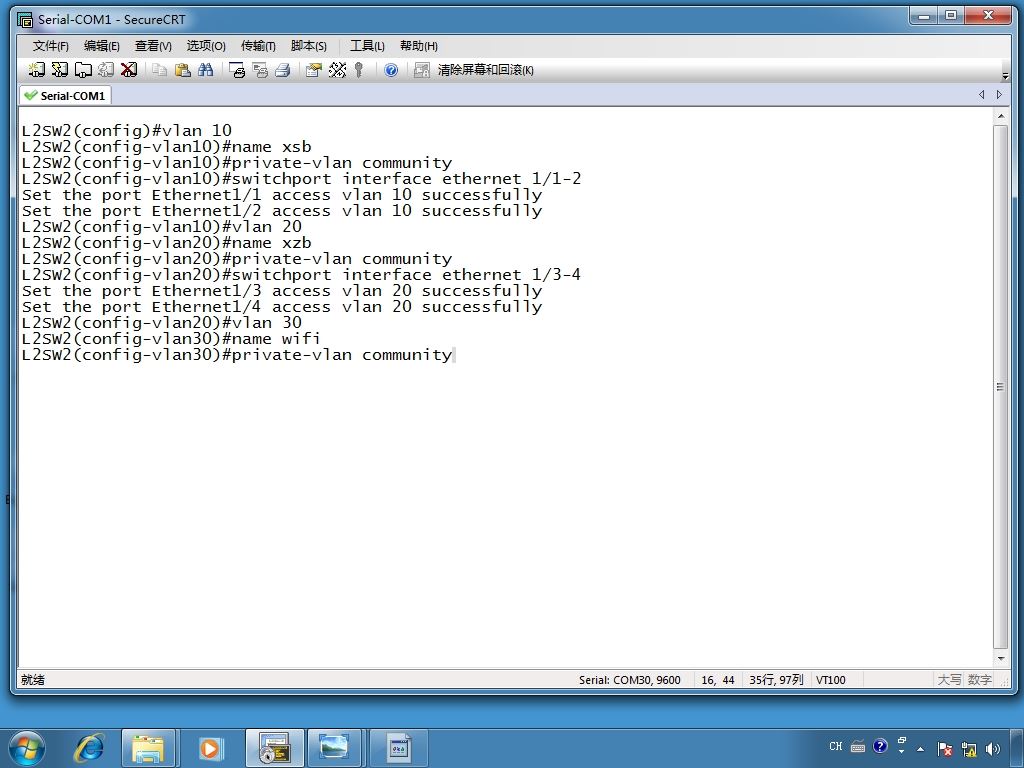This screenshot has height=768, width=1024.
Task: Click 'Set the port Ethernet1/1' line
Action: 281,195
